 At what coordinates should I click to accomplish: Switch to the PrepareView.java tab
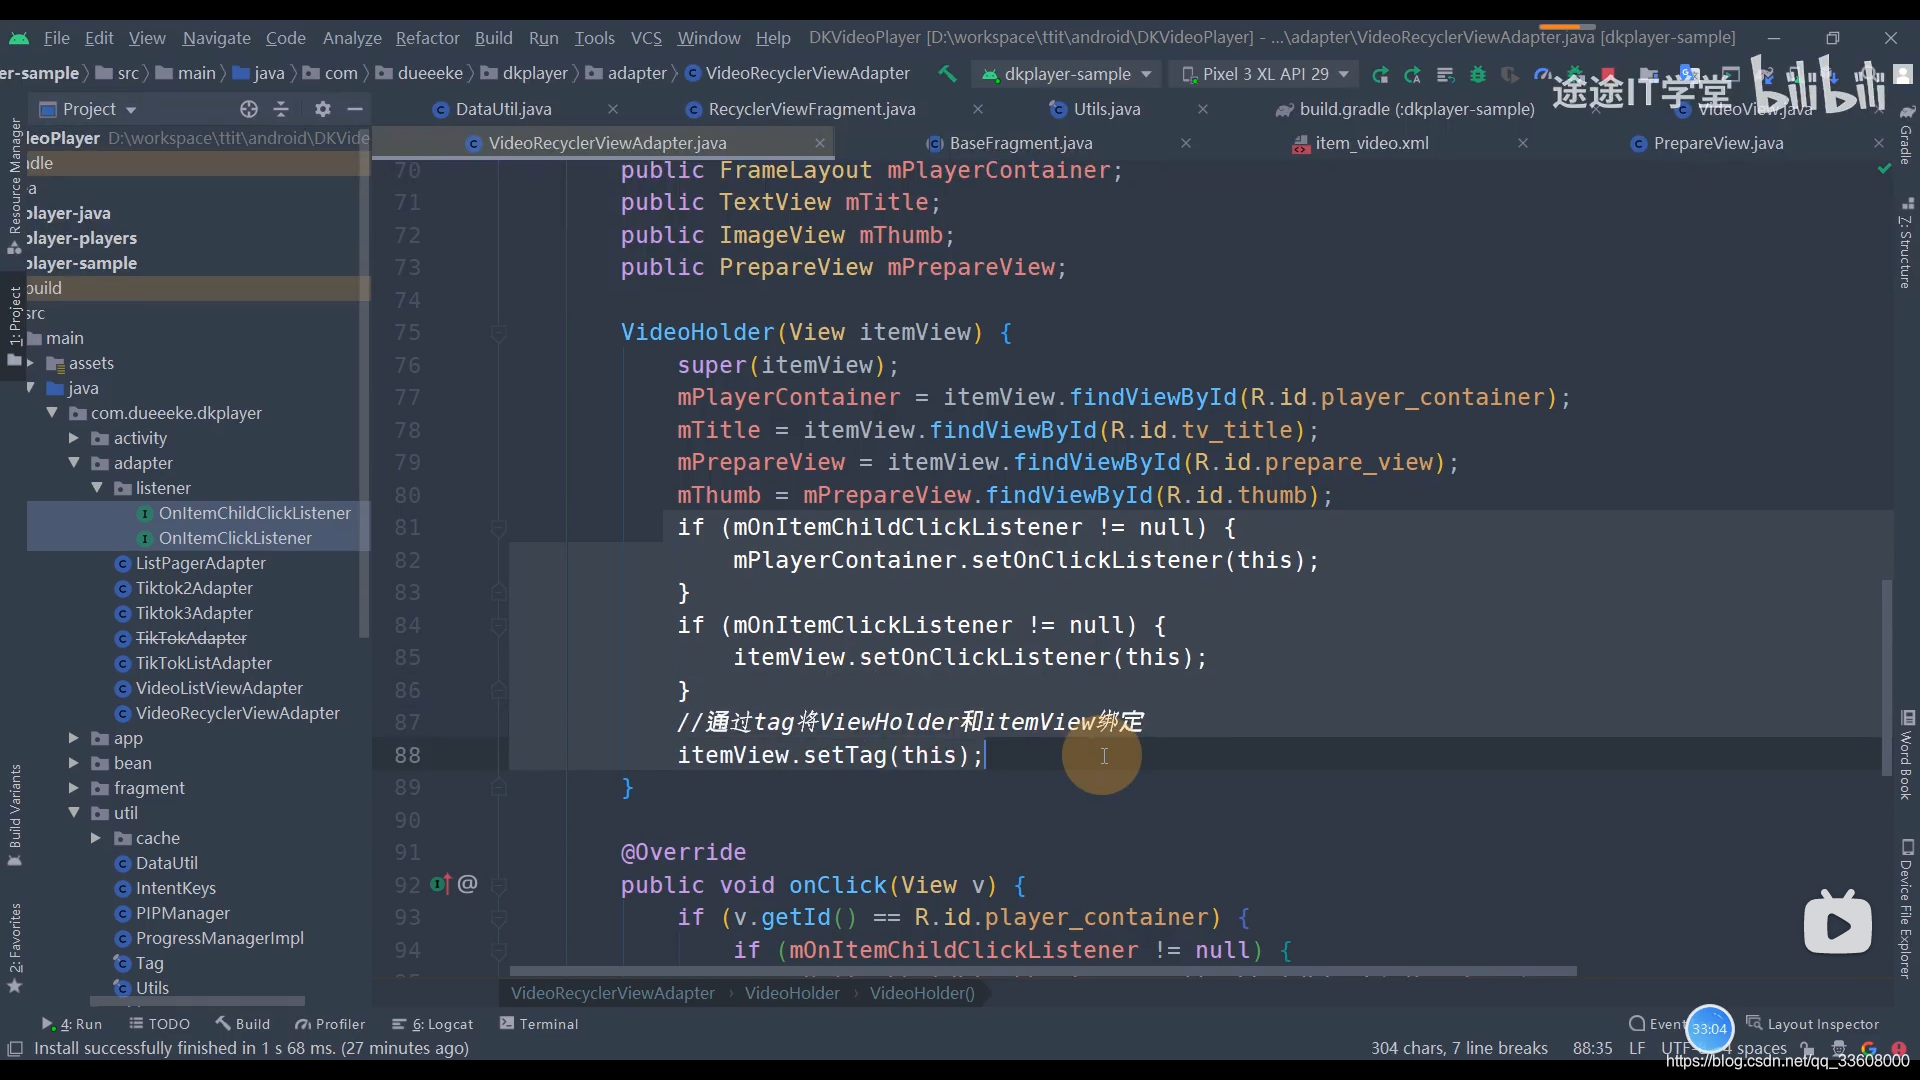pyautogui.click(x=1717, y=143)
